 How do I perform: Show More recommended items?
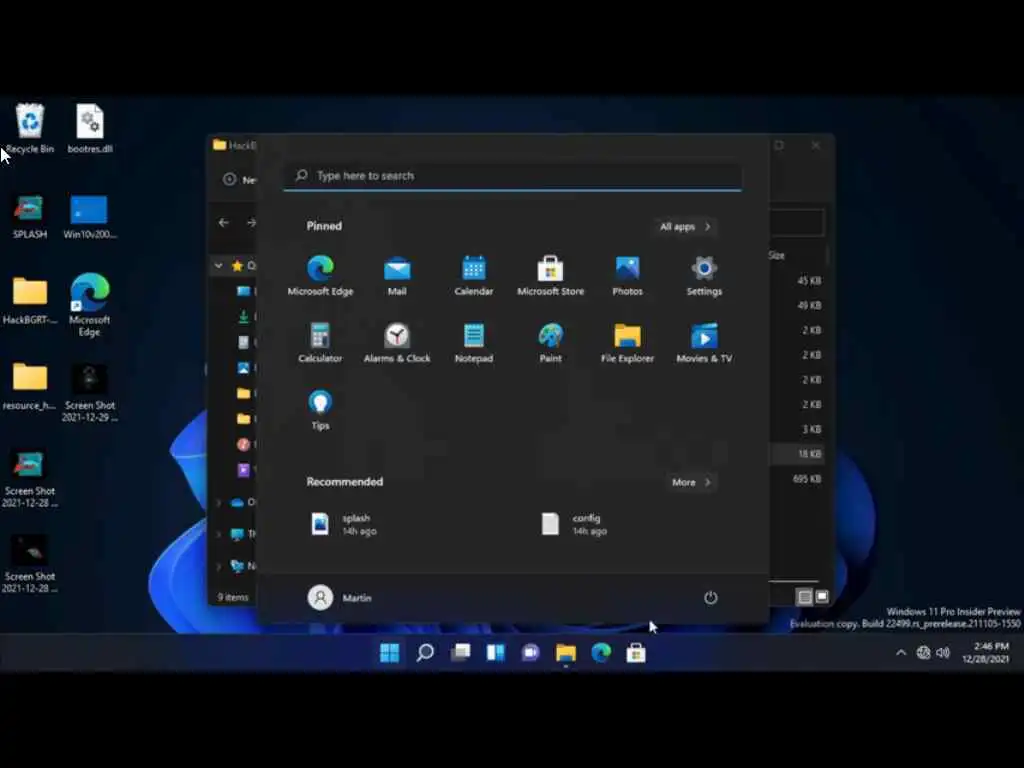pyautogui.click(x=691, y=482)
